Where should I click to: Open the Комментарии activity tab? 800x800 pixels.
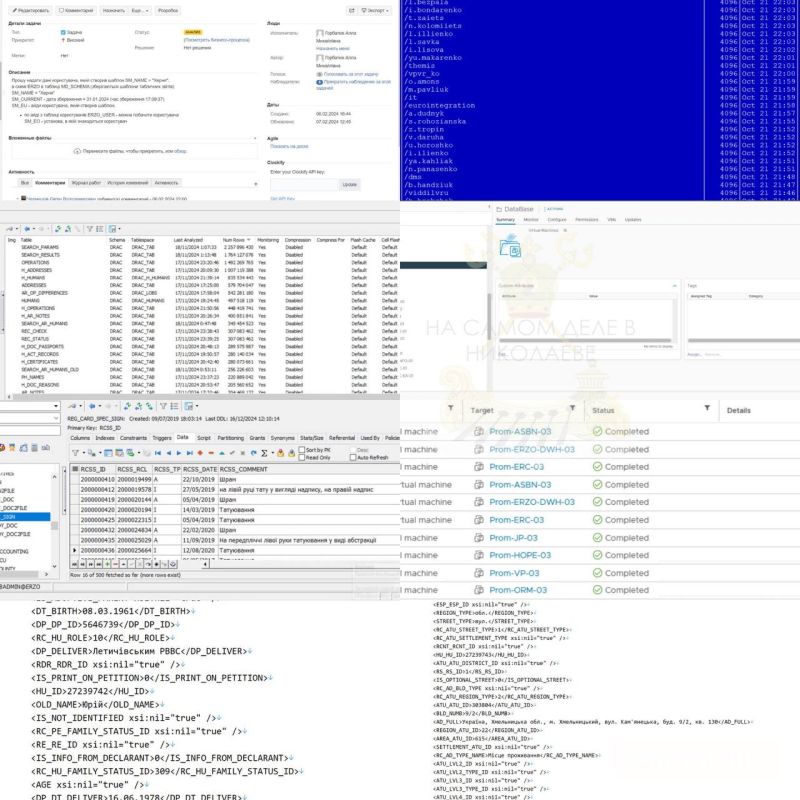tap(50, 183)
